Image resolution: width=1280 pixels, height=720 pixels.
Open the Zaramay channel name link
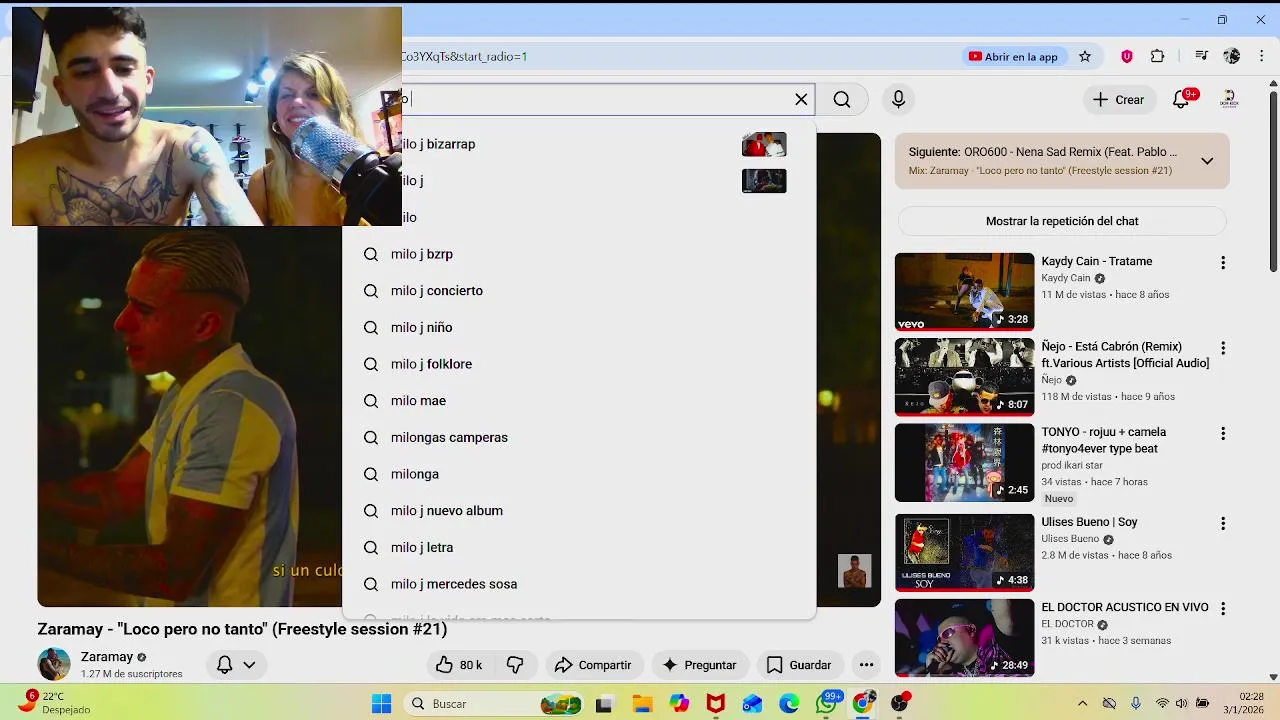coord(107,657)
